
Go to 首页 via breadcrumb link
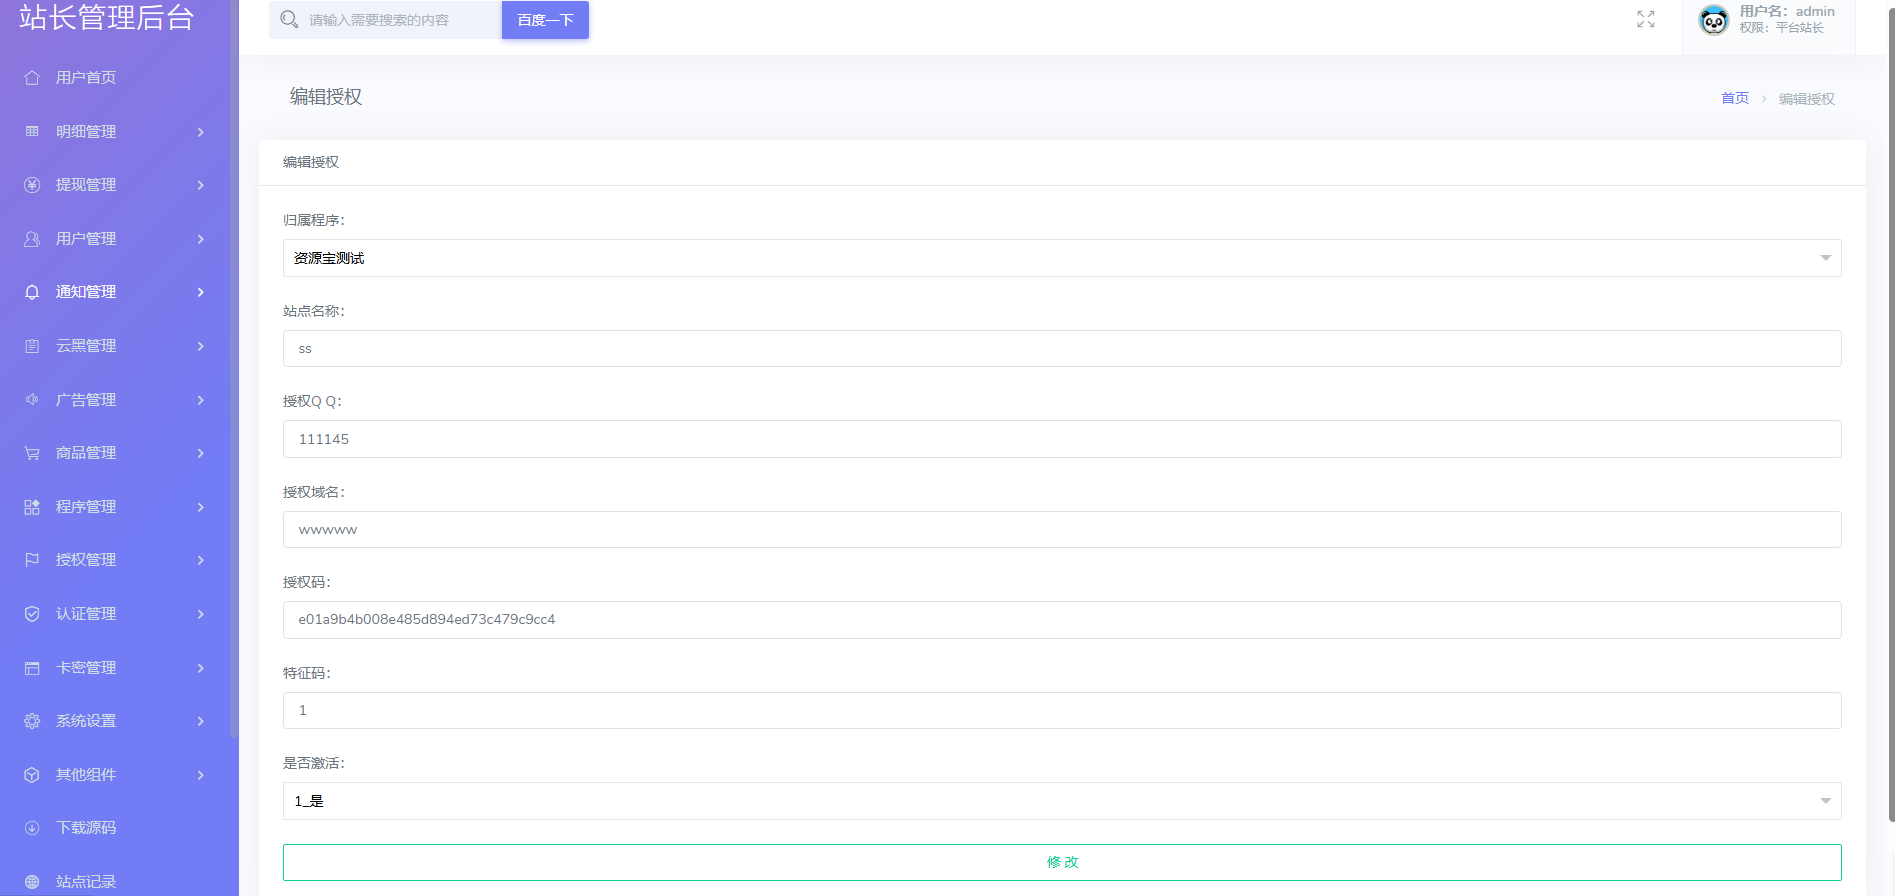(x=1735, y=98)
